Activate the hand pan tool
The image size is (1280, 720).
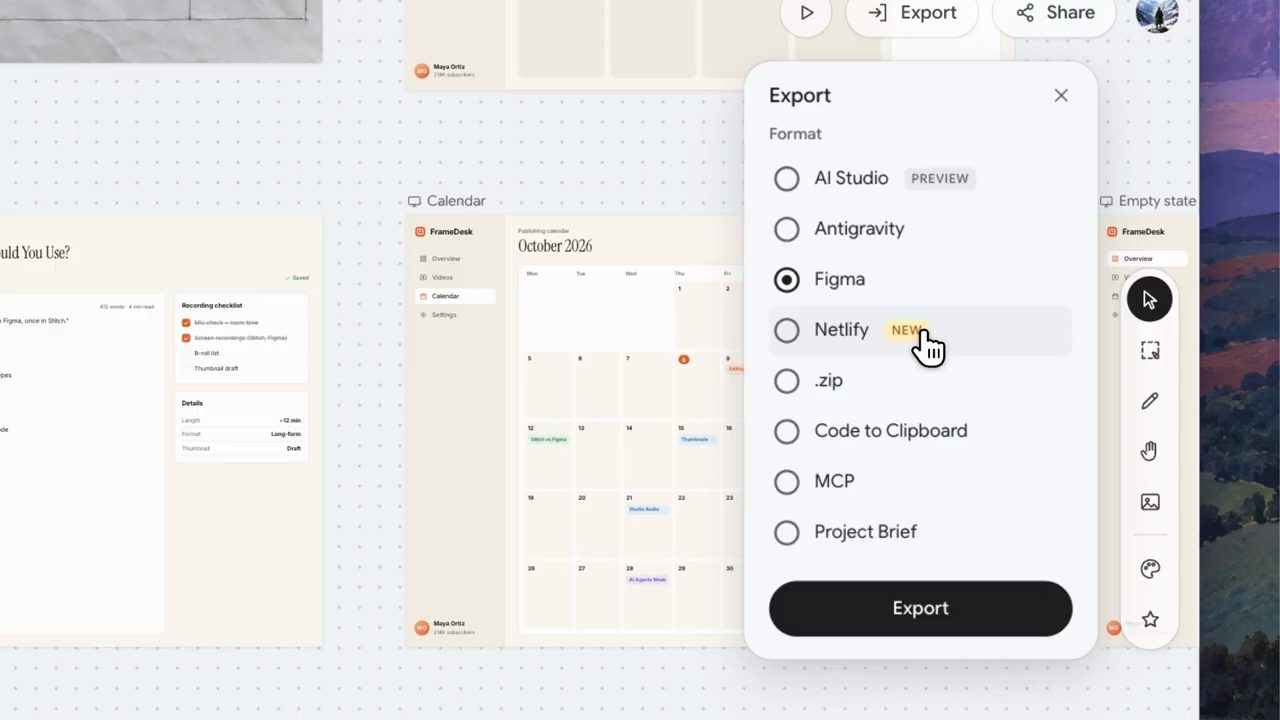click(1150, 452)
